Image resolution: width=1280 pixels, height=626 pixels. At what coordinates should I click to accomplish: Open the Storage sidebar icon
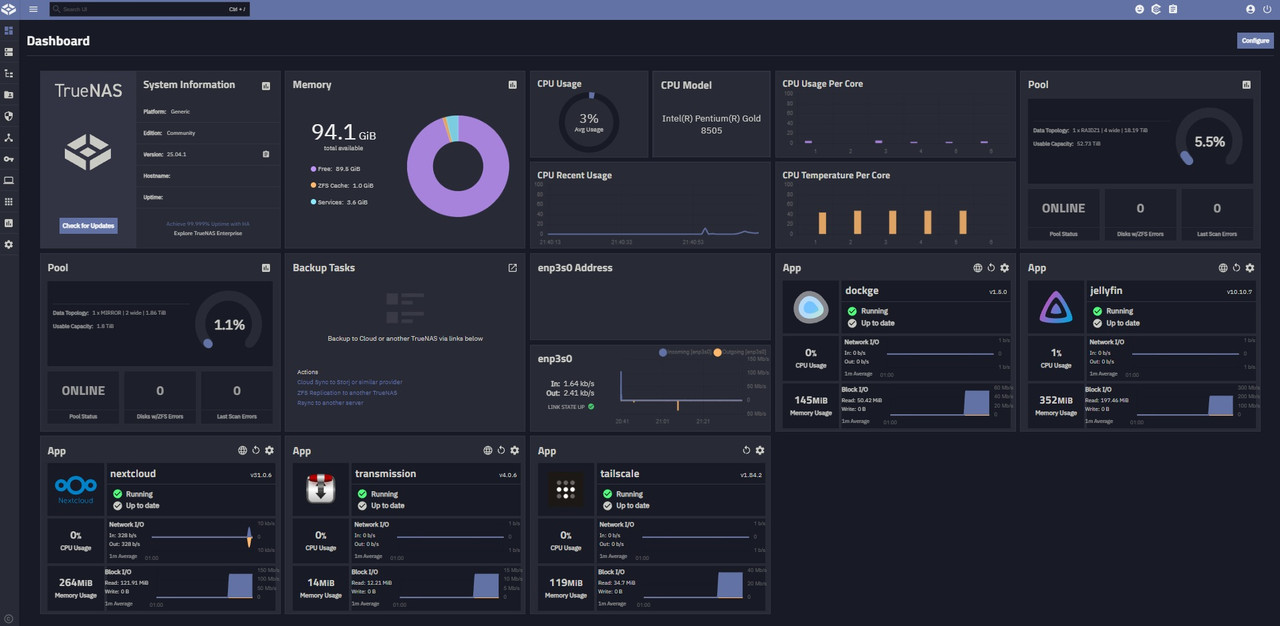pos(9,52)
